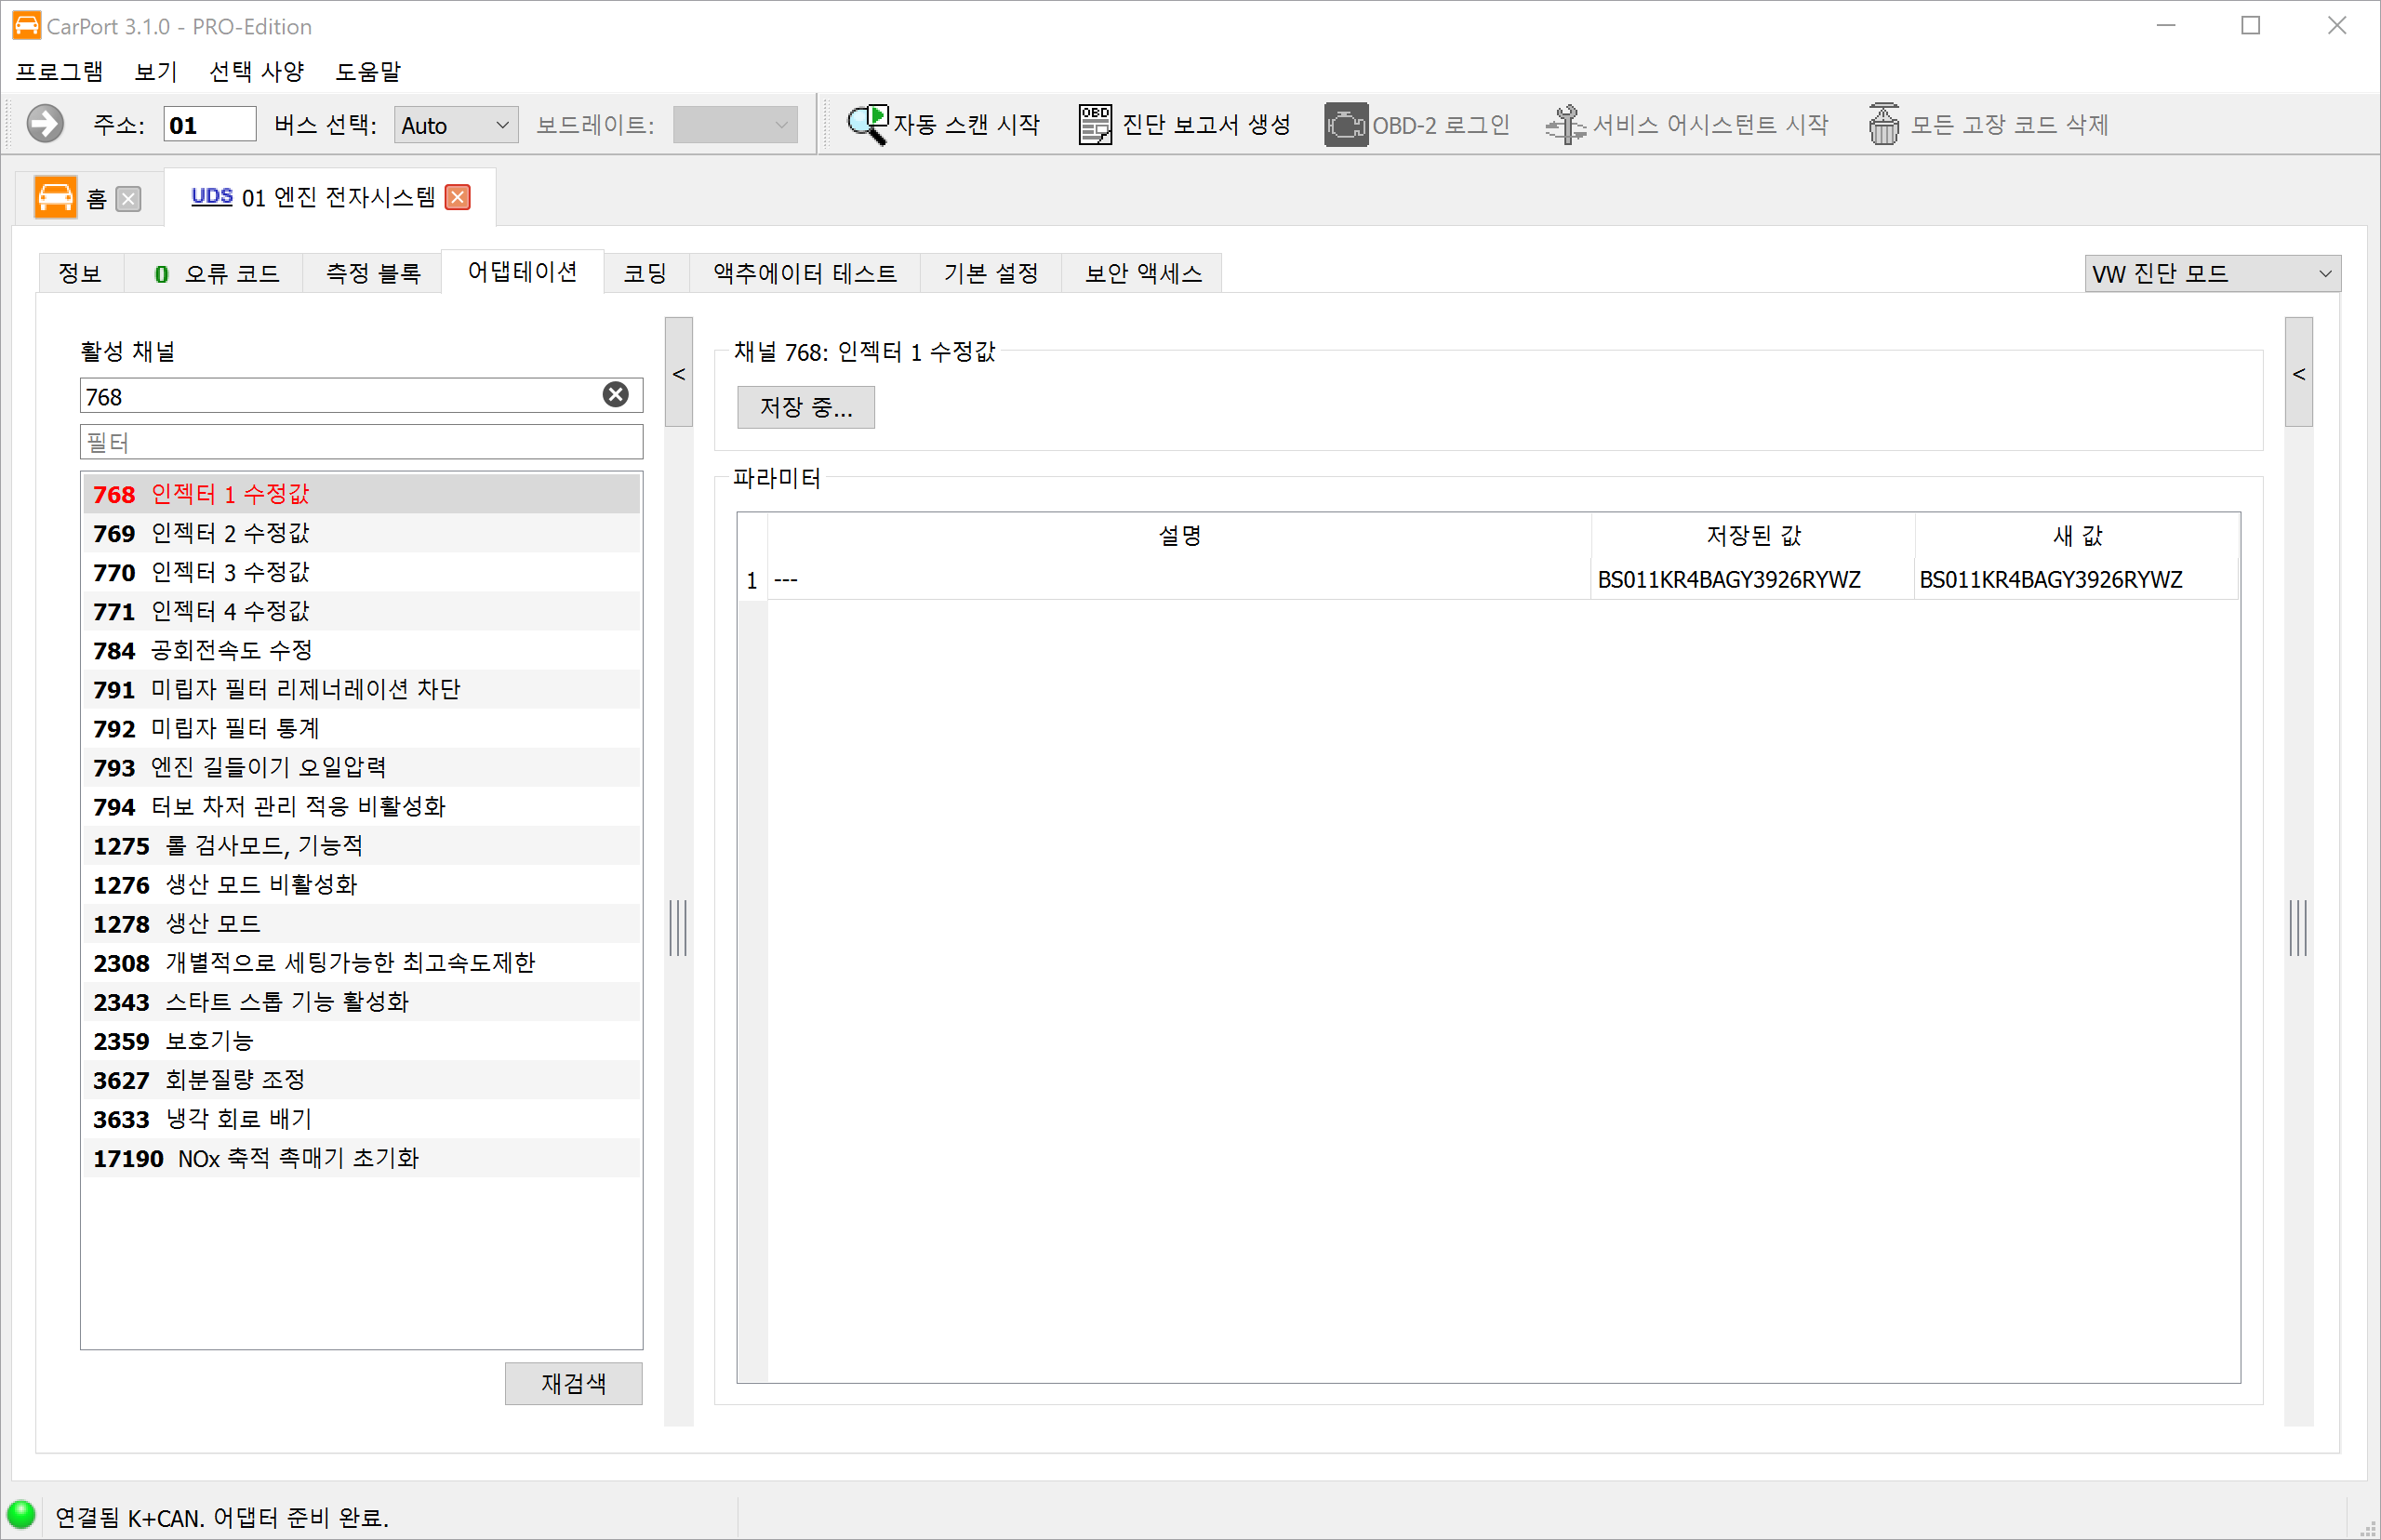Image resolution: width=2381 pixels, height=1540 pixels.
Task: Select channel 1275 롤 검사모드
Action: pyautogui.click(x=361, y=845)
